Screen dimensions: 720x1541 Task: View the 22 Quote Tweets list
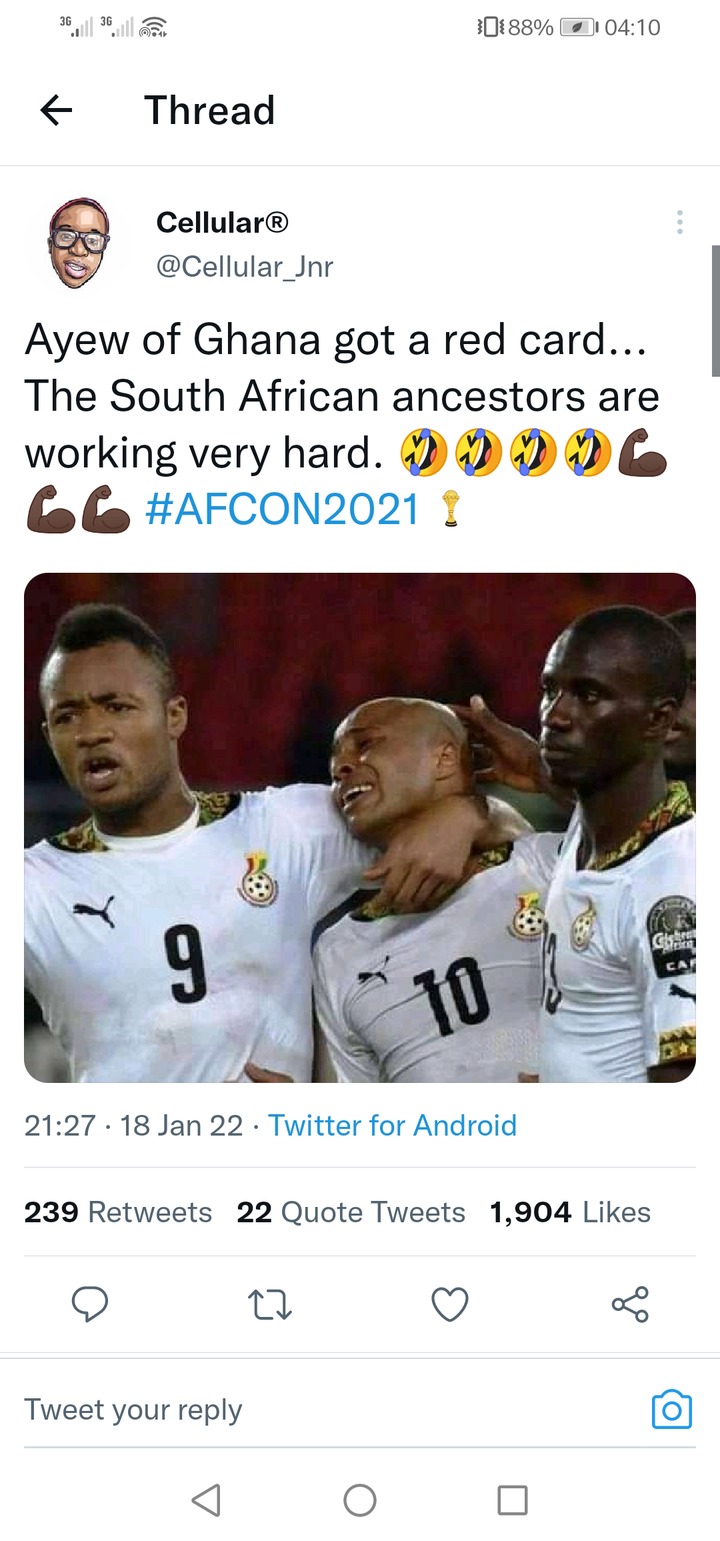coord(351,1212)
